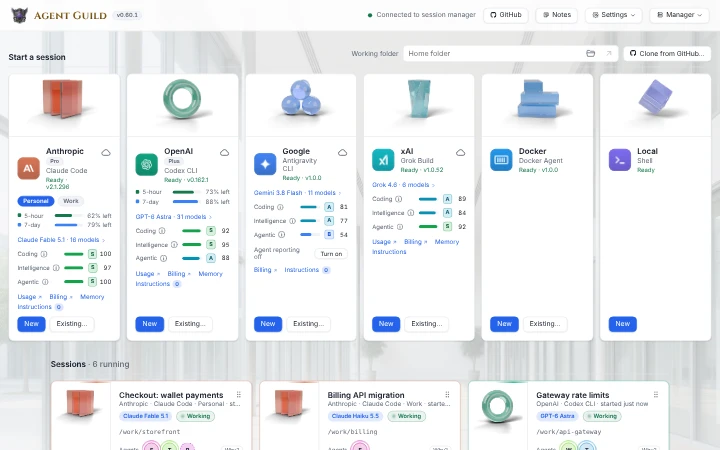Start a New Local shell session
This screenshot has width=720, height=450.
623,324
